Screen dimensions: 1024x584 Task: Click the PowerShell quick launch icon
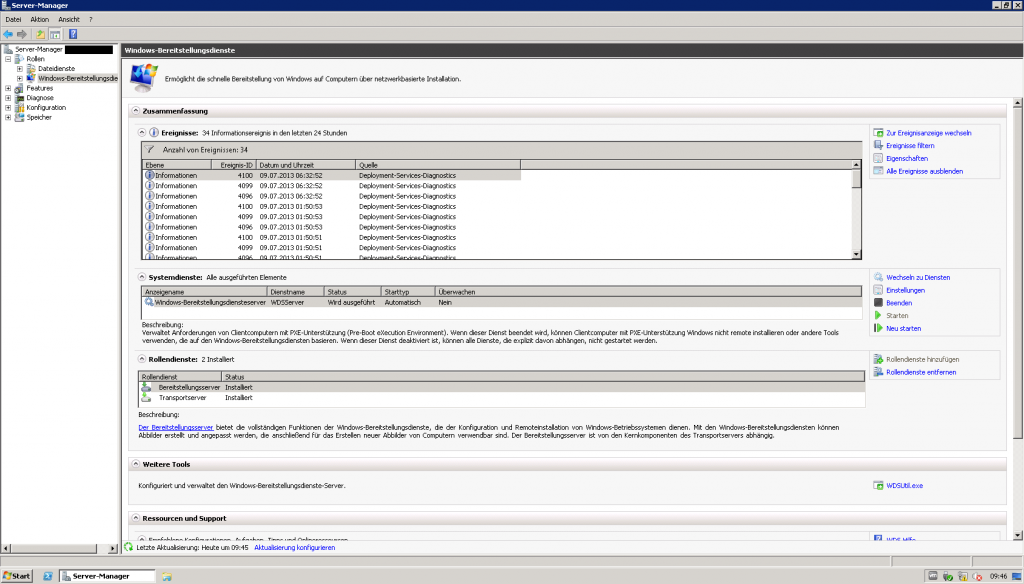click(x=48, y=576)
